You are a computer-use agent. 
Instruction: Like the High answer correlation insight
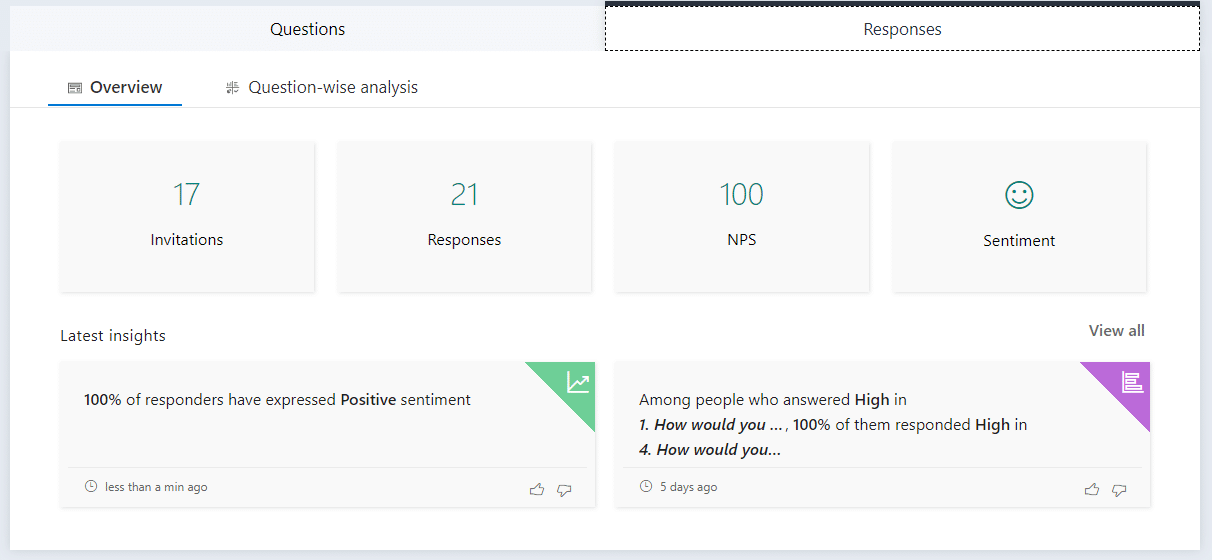[x=1092, y=489]
